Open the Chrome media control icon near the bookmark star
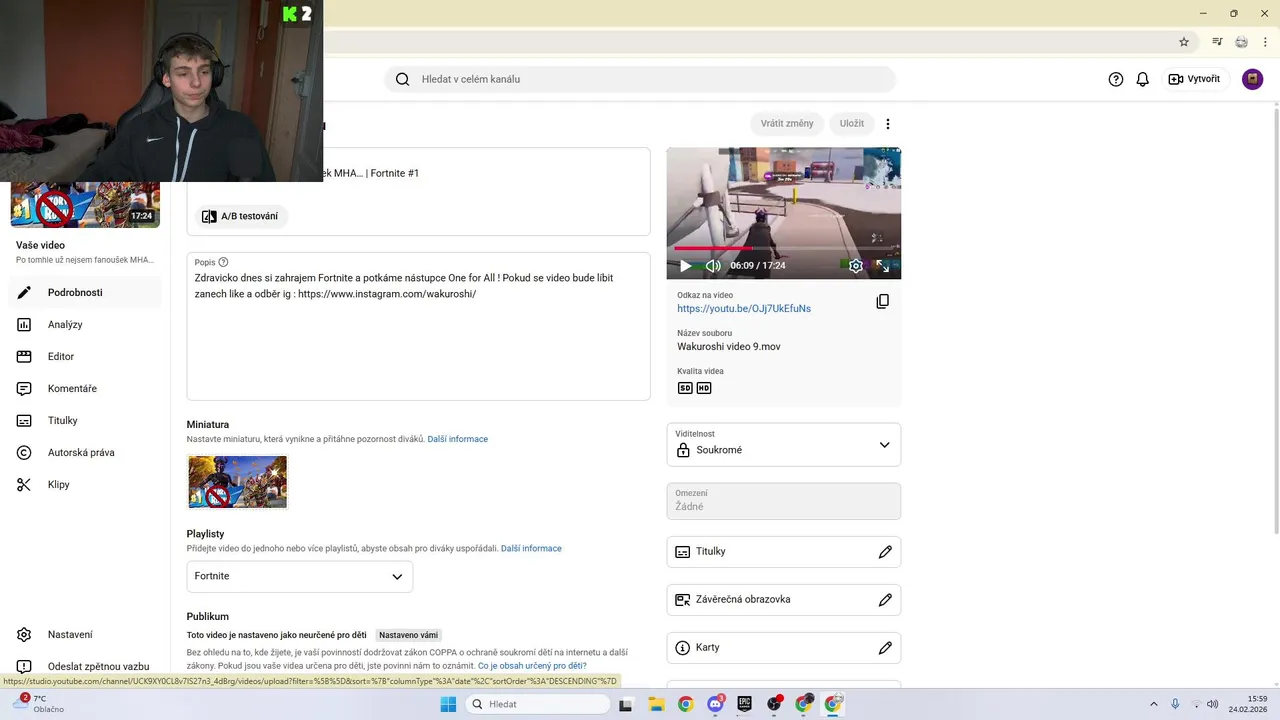This screenshot has width=1280, height=720. click(1217, 42)
